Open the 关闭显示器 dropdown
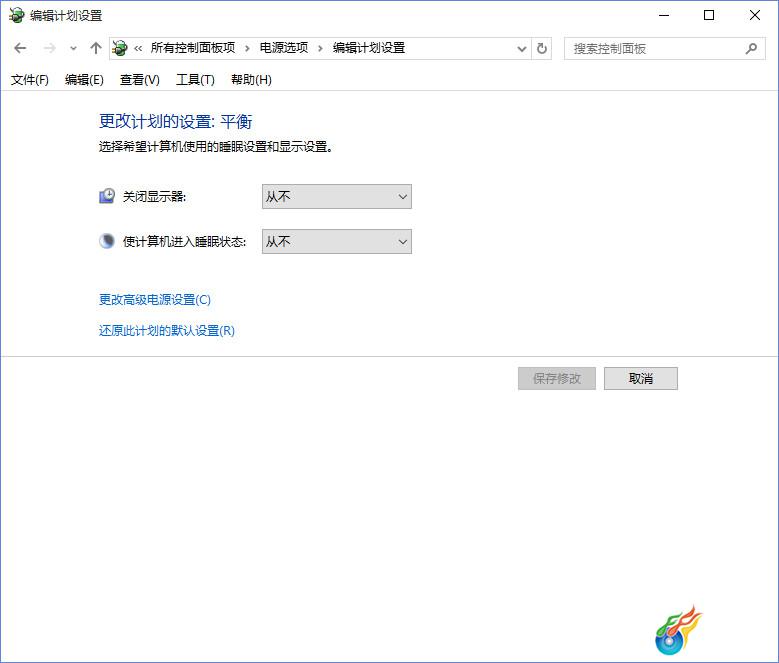779x663 pixels. (x=337, y=197)
